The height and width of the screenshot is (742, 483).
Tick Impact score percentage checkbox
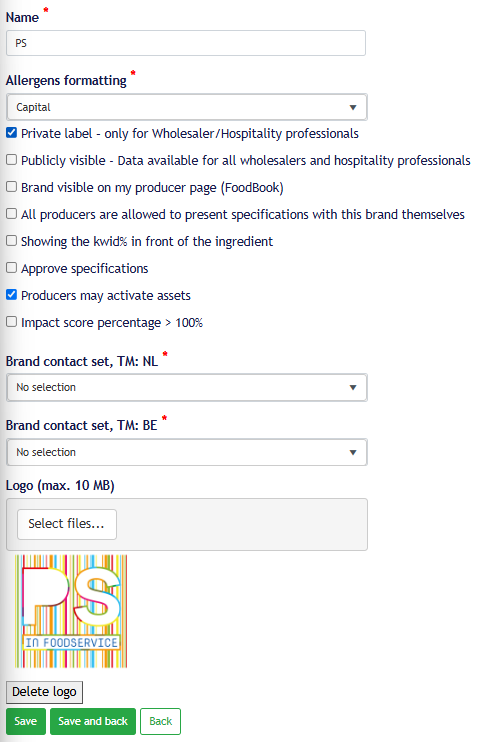[11, 322]
